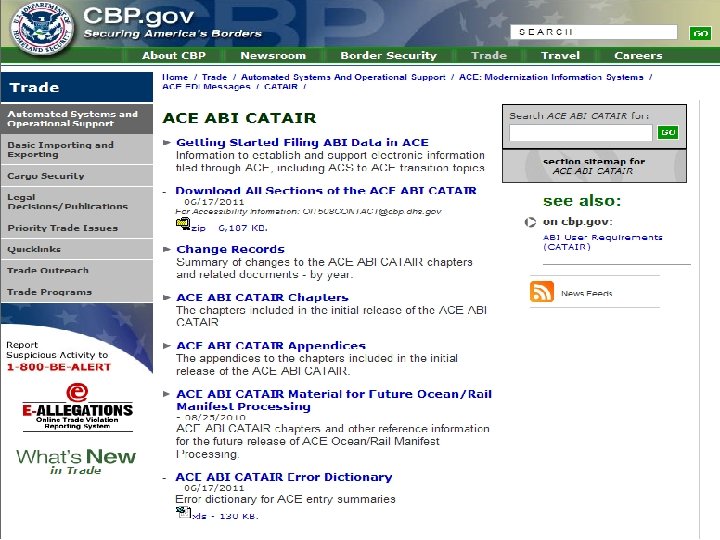The height and width of the screenshot is (540, 720).
Task: Click the circular arrow icon beside on cbp.gov
Action: [530, 222]
